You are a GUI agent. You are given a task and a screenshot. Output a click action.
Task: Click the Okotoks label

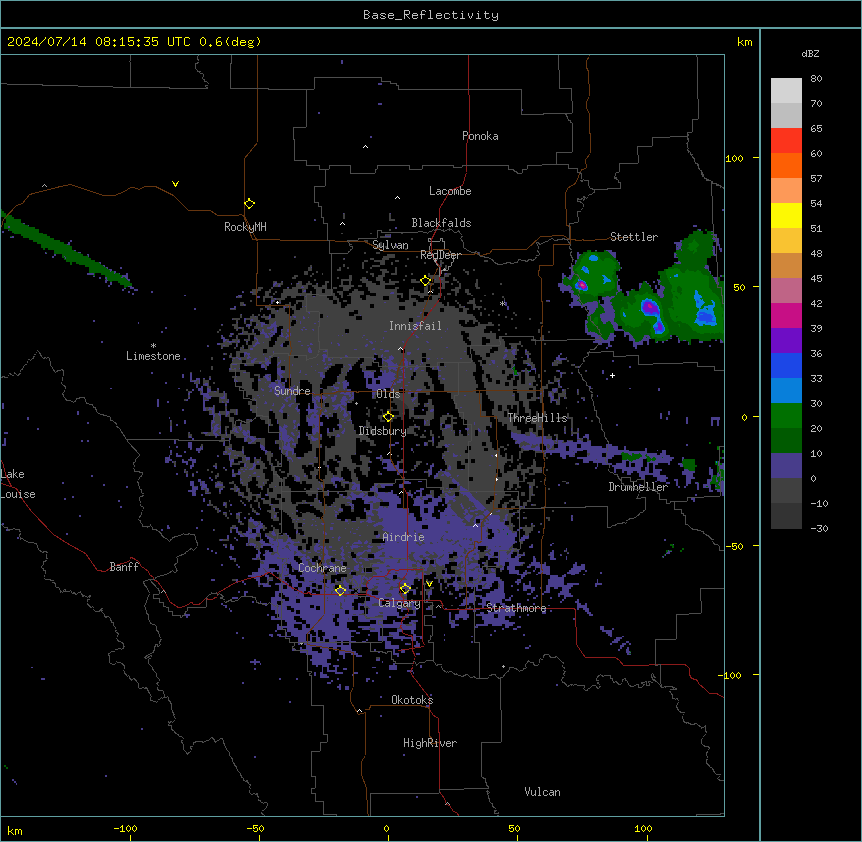click(412, 700)
